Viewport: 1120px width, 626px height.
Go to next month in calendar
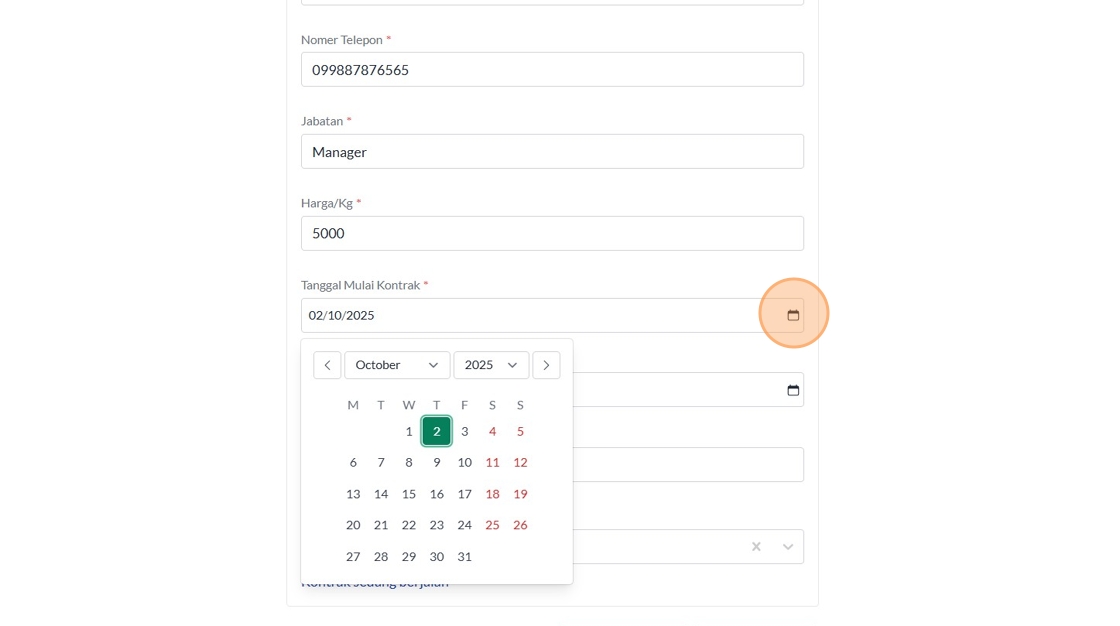(x=546, y=365)
